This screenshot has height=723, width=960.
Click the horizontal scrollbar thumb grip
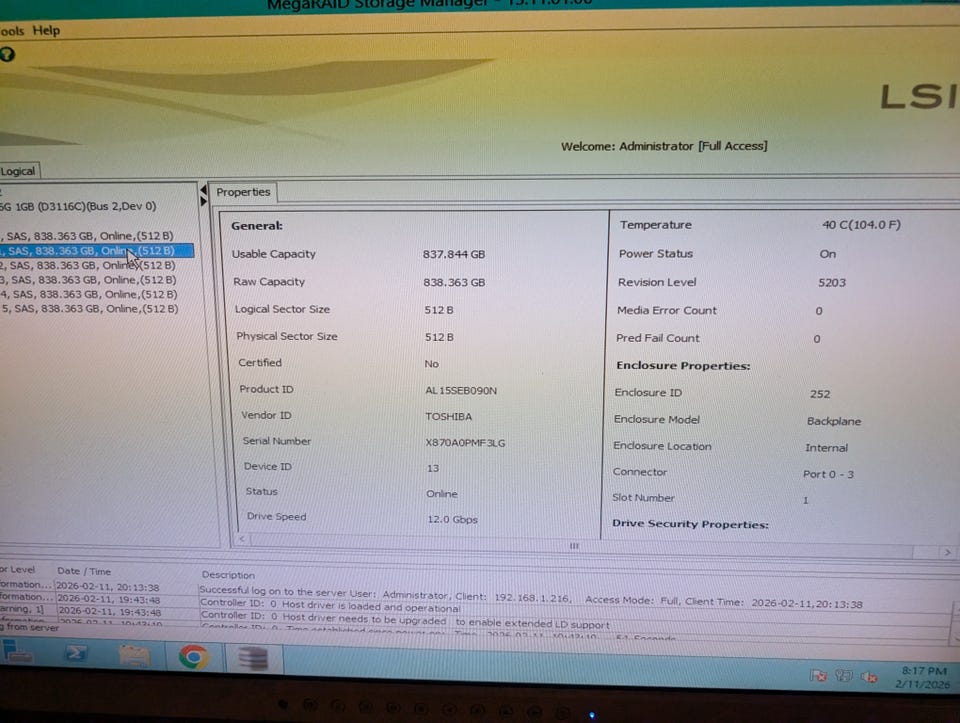point(574,545)
